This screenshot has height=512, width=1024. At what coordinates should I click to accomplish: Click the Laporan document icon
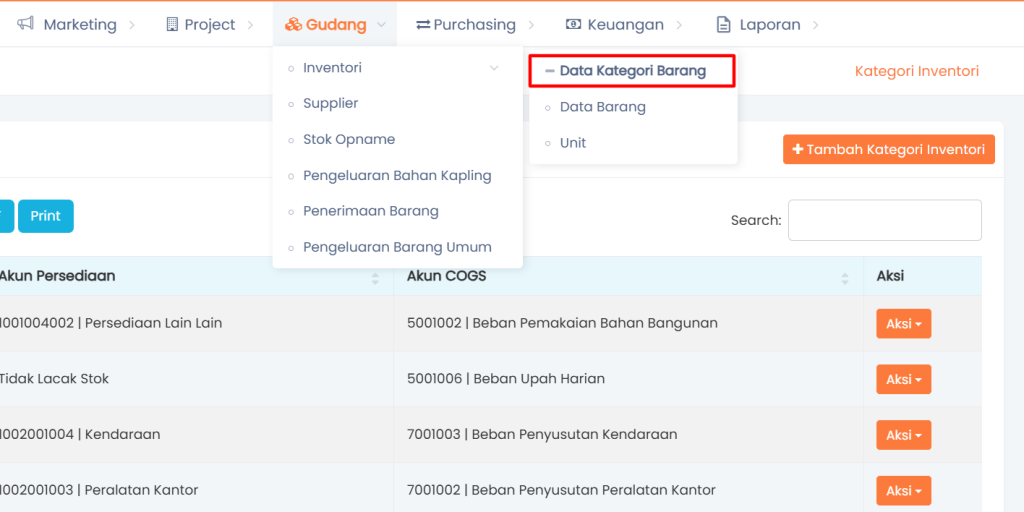pyautogui.click(x=724, y=24)
